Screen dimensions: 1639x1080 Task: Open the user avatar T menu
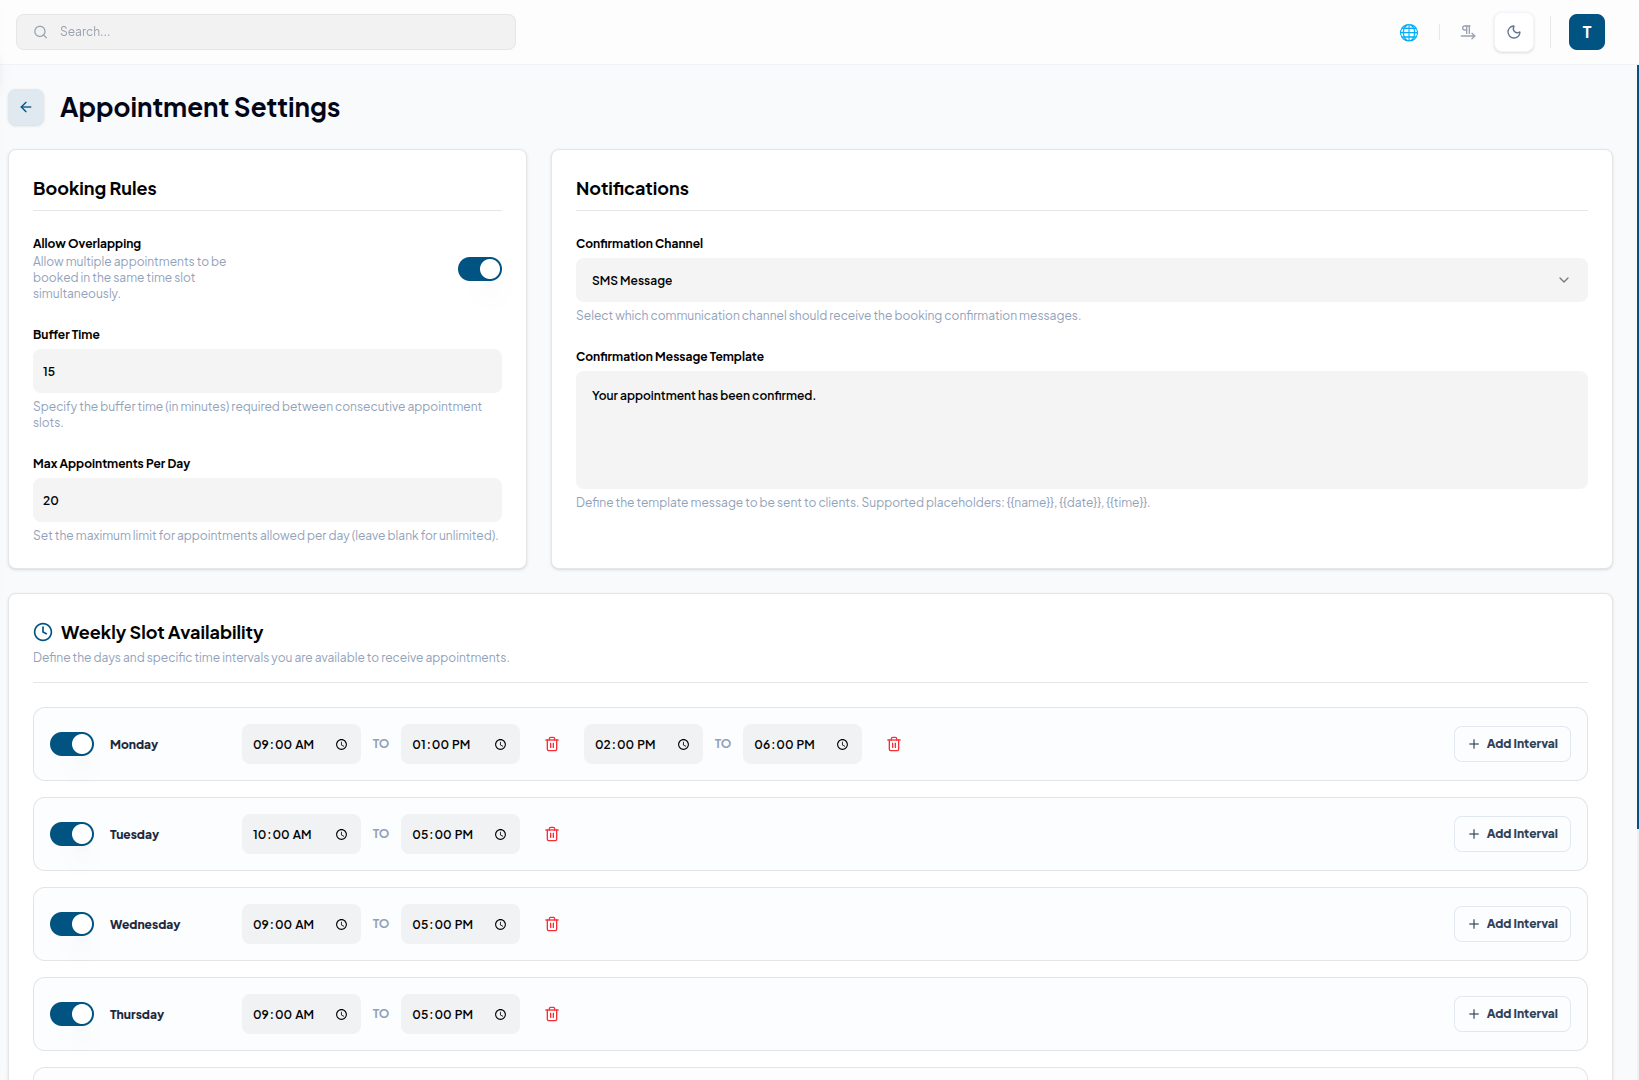coord(1586,32)
